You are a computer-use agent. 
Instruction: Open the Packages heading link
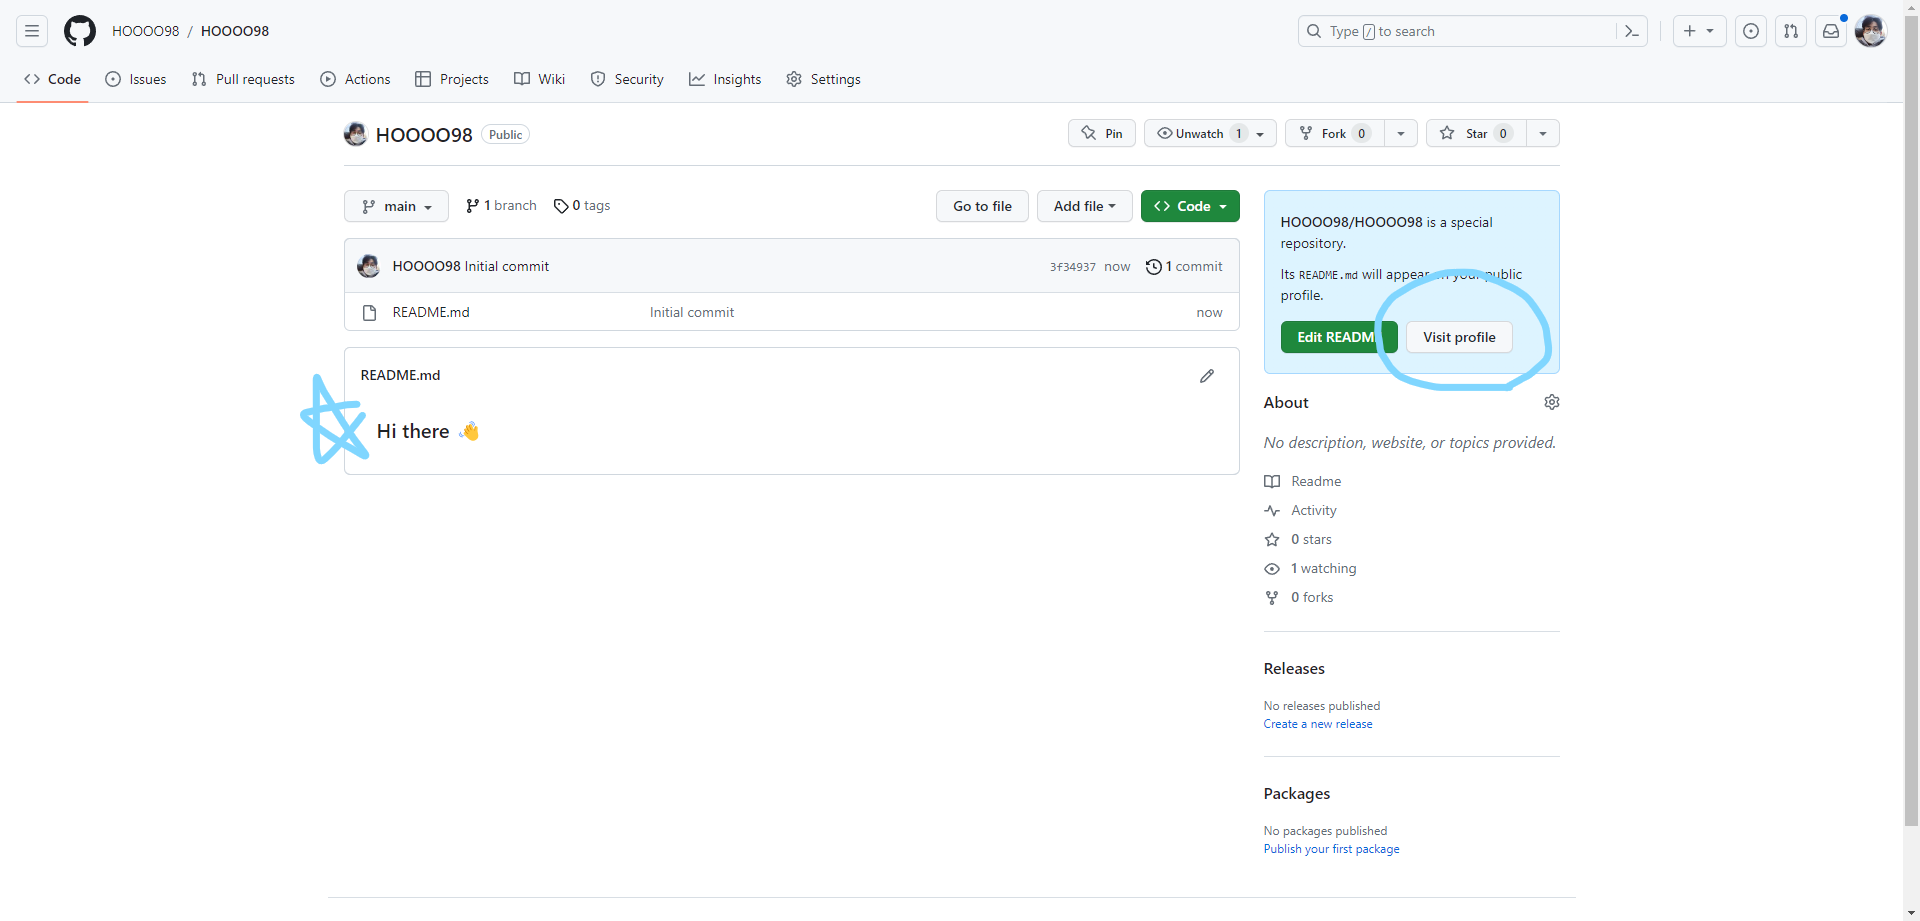[1297, 793]
